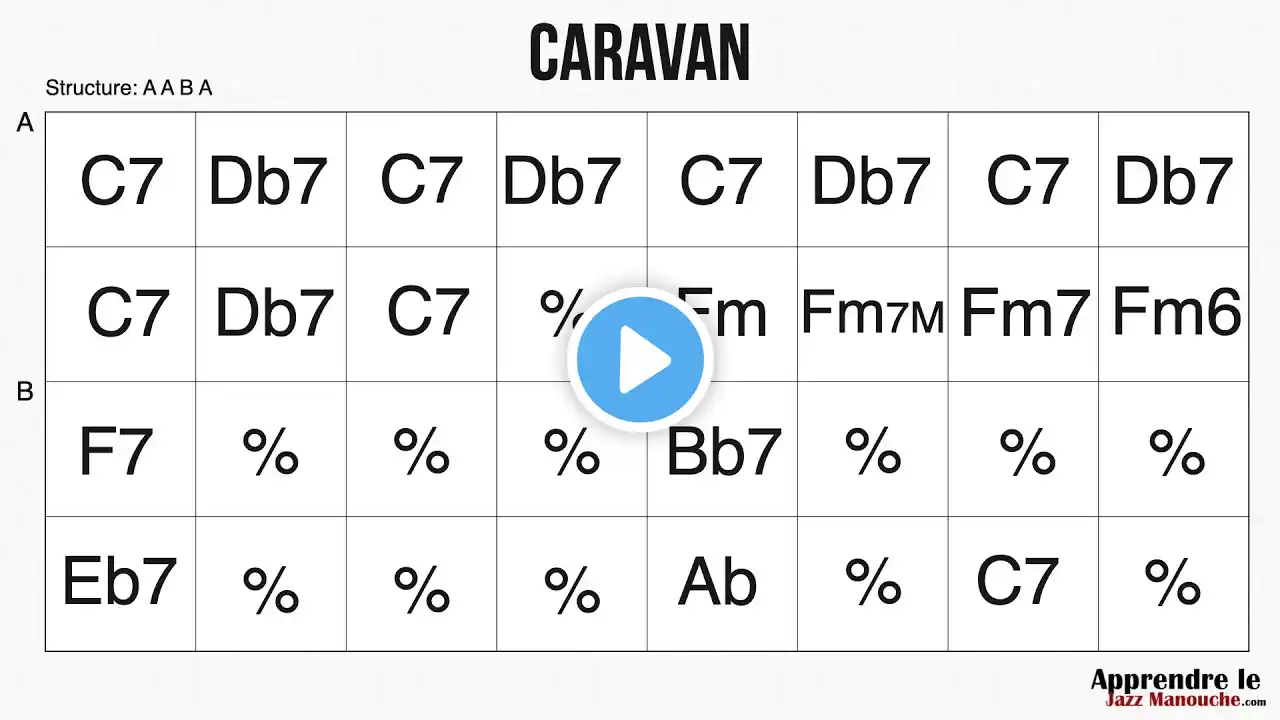This screenshot has height=720, width=1280.
Task: Select the Ab chord cell
Action: [717, 582]
